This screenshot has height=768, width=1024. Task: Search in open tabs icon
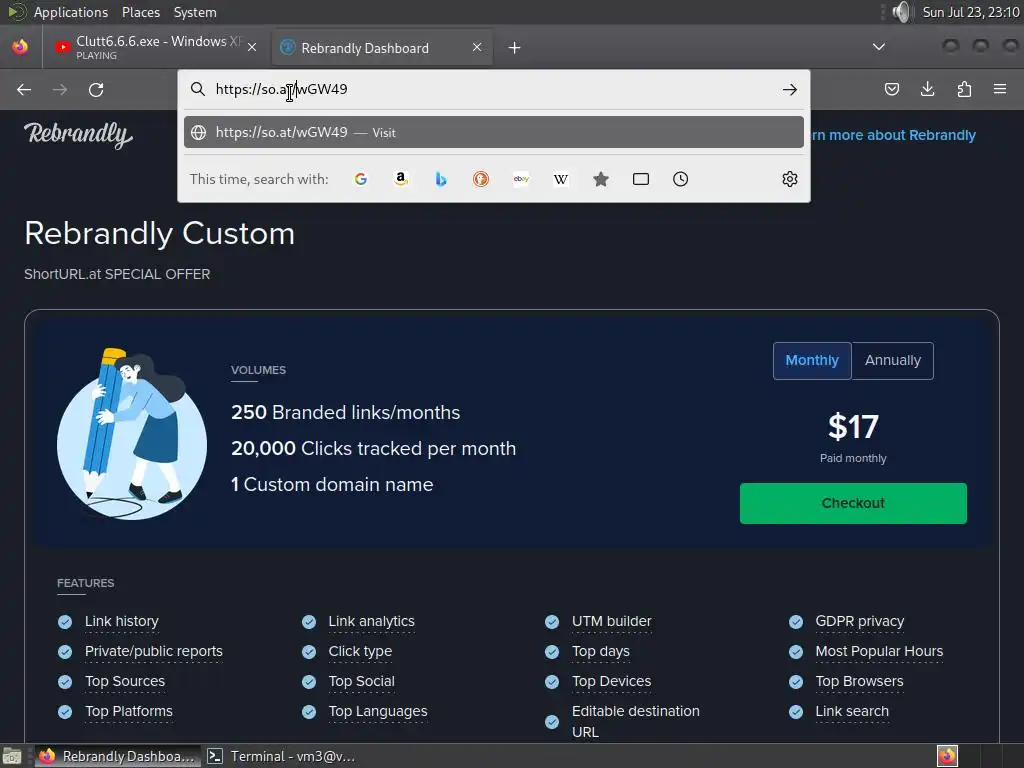click(x=641, y=179)
